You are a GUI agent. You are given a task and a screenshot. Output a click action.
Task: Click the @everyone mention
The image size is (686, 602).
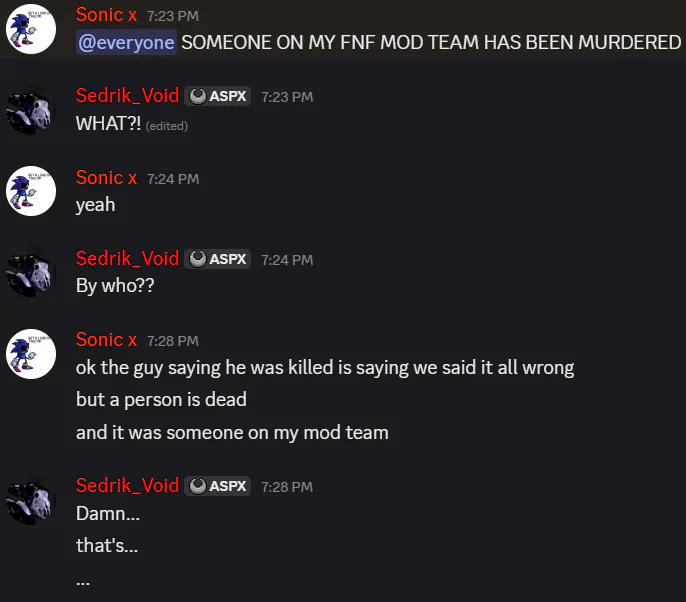pyautogui.click(x=126, y=42)
